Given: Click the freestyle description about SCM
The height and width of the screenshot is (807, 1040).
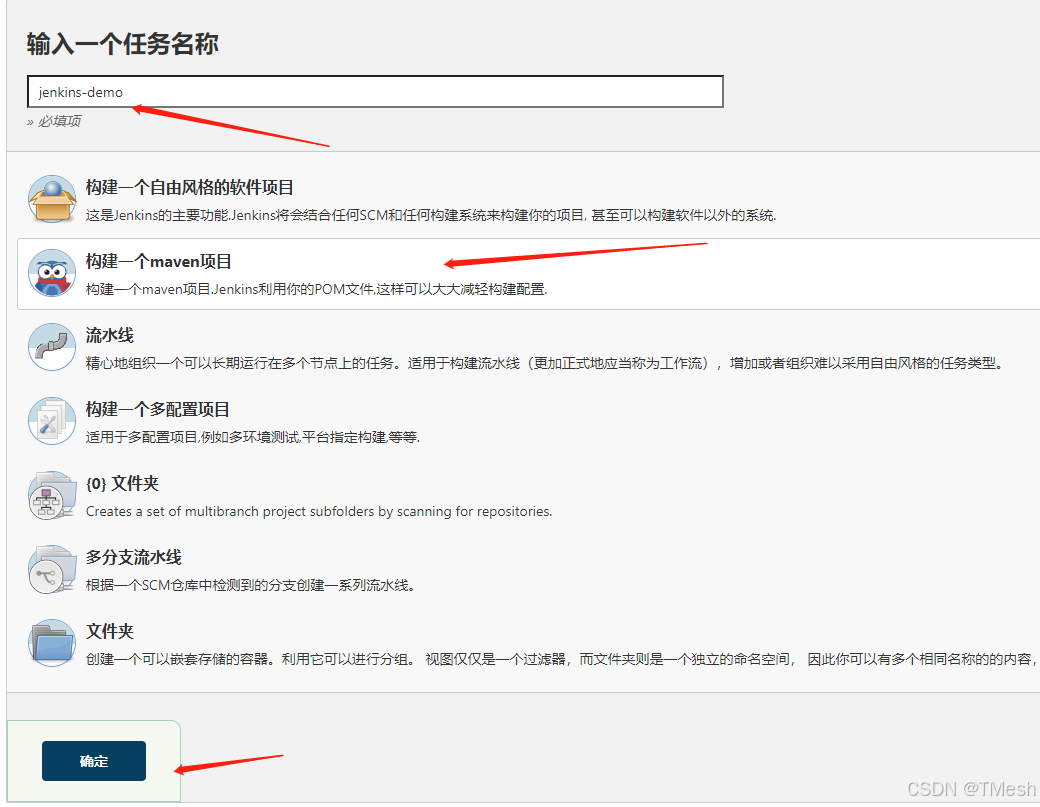Looking at the screenshot, I should coord(431,216).
